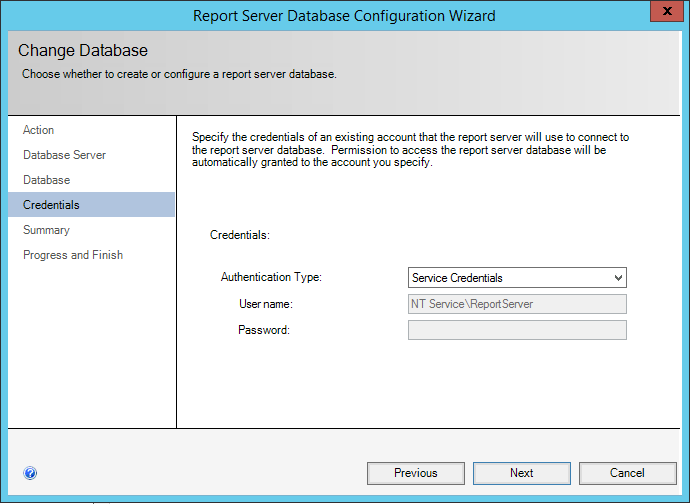Open the Database step in sidebar
Image resolution: width=690 pixels, height=504 pixels.
pos(47,180)
